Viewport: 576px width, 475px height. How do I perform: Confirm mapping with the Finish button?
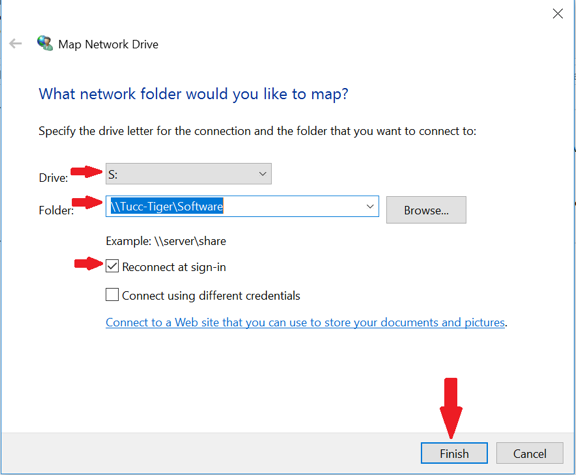pyautogui.click(x=454, y=453)
